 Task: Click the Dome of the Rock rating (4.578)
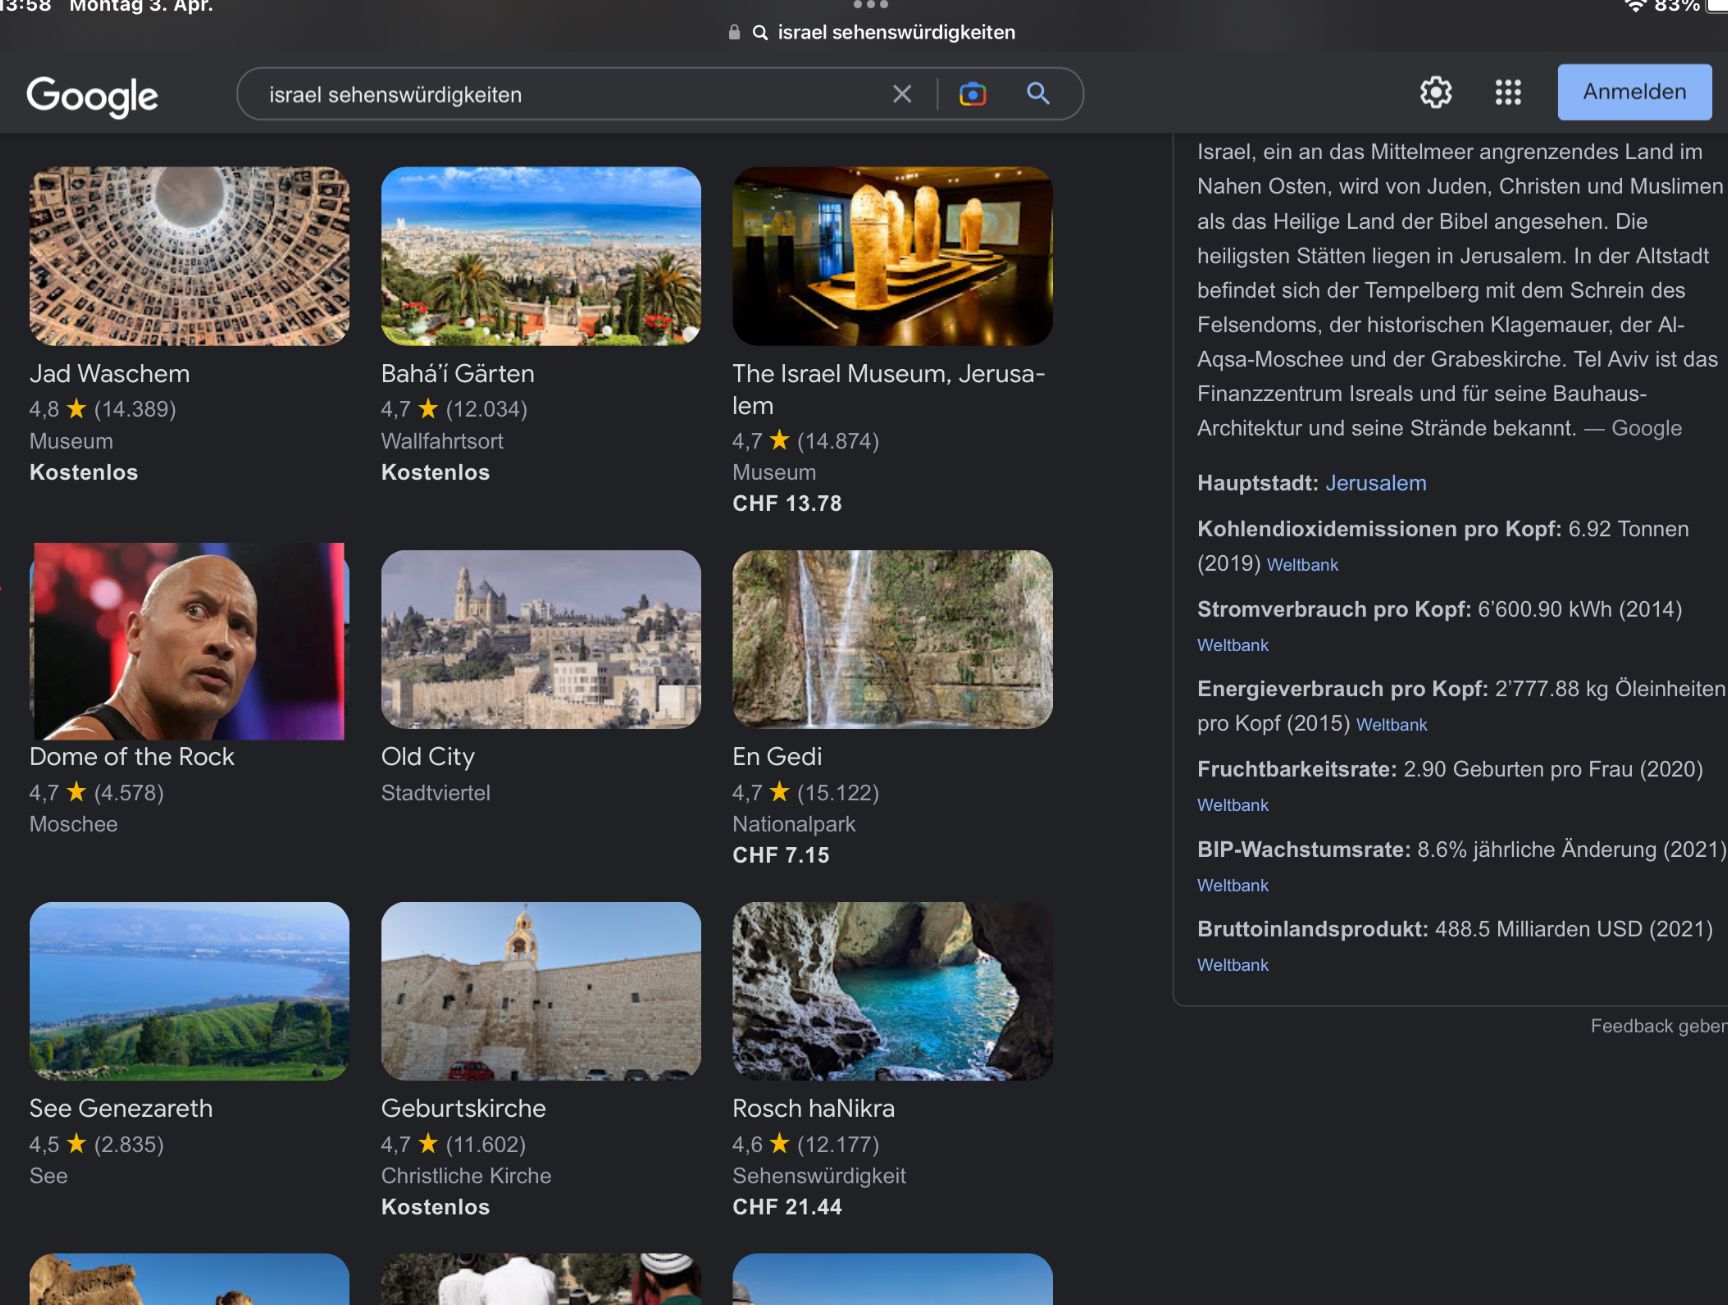pyautogui.click(x=96, y=793)
